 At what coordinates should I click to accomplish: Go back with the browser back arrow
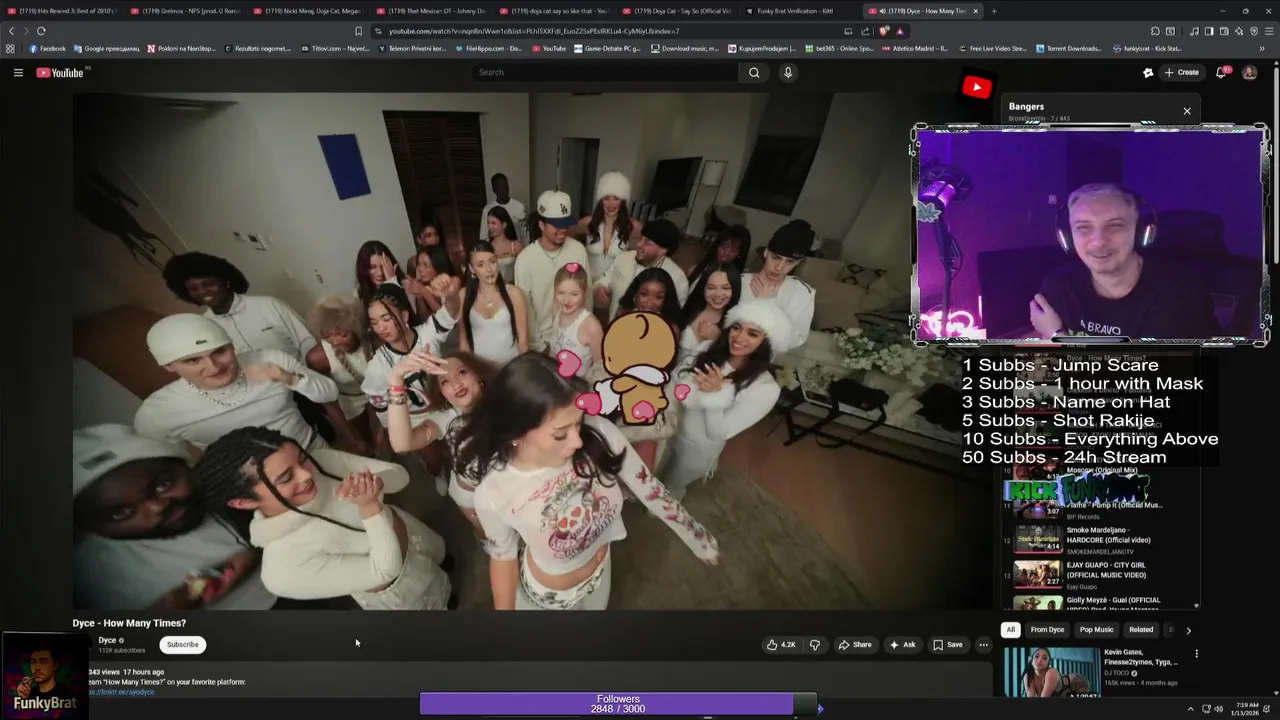(x=11, y=31)
